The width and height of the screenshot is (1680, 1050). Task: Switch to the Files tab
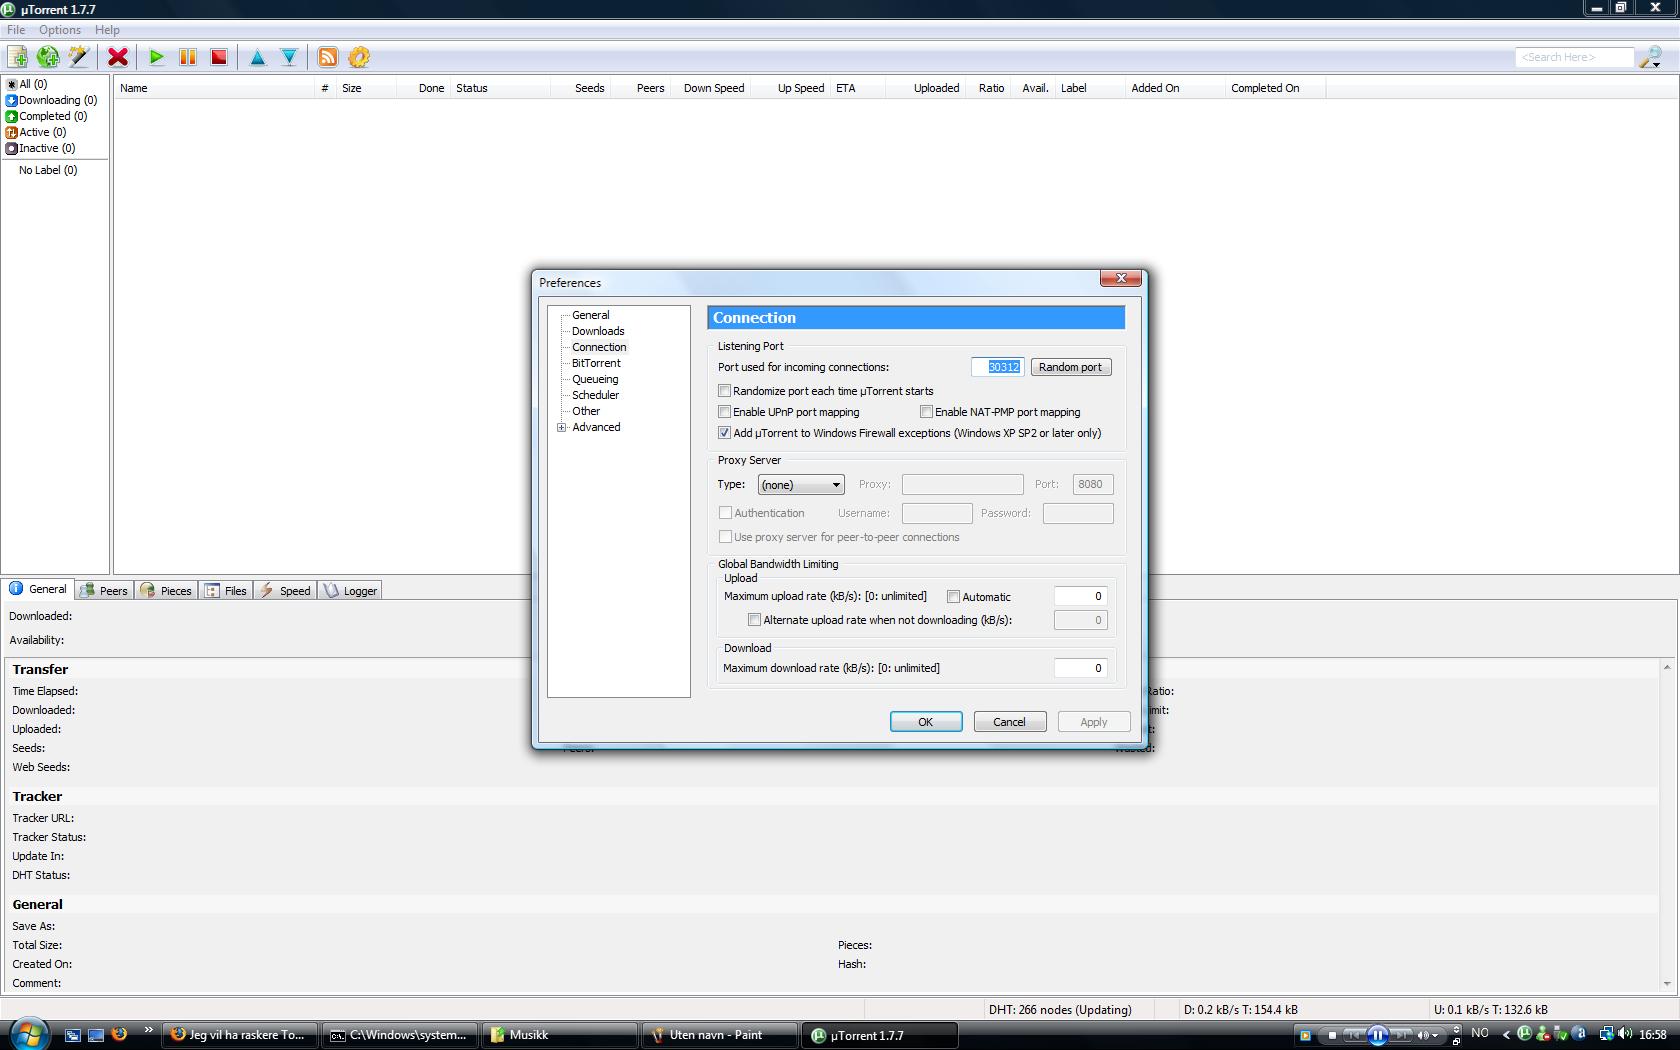[226, 591]
